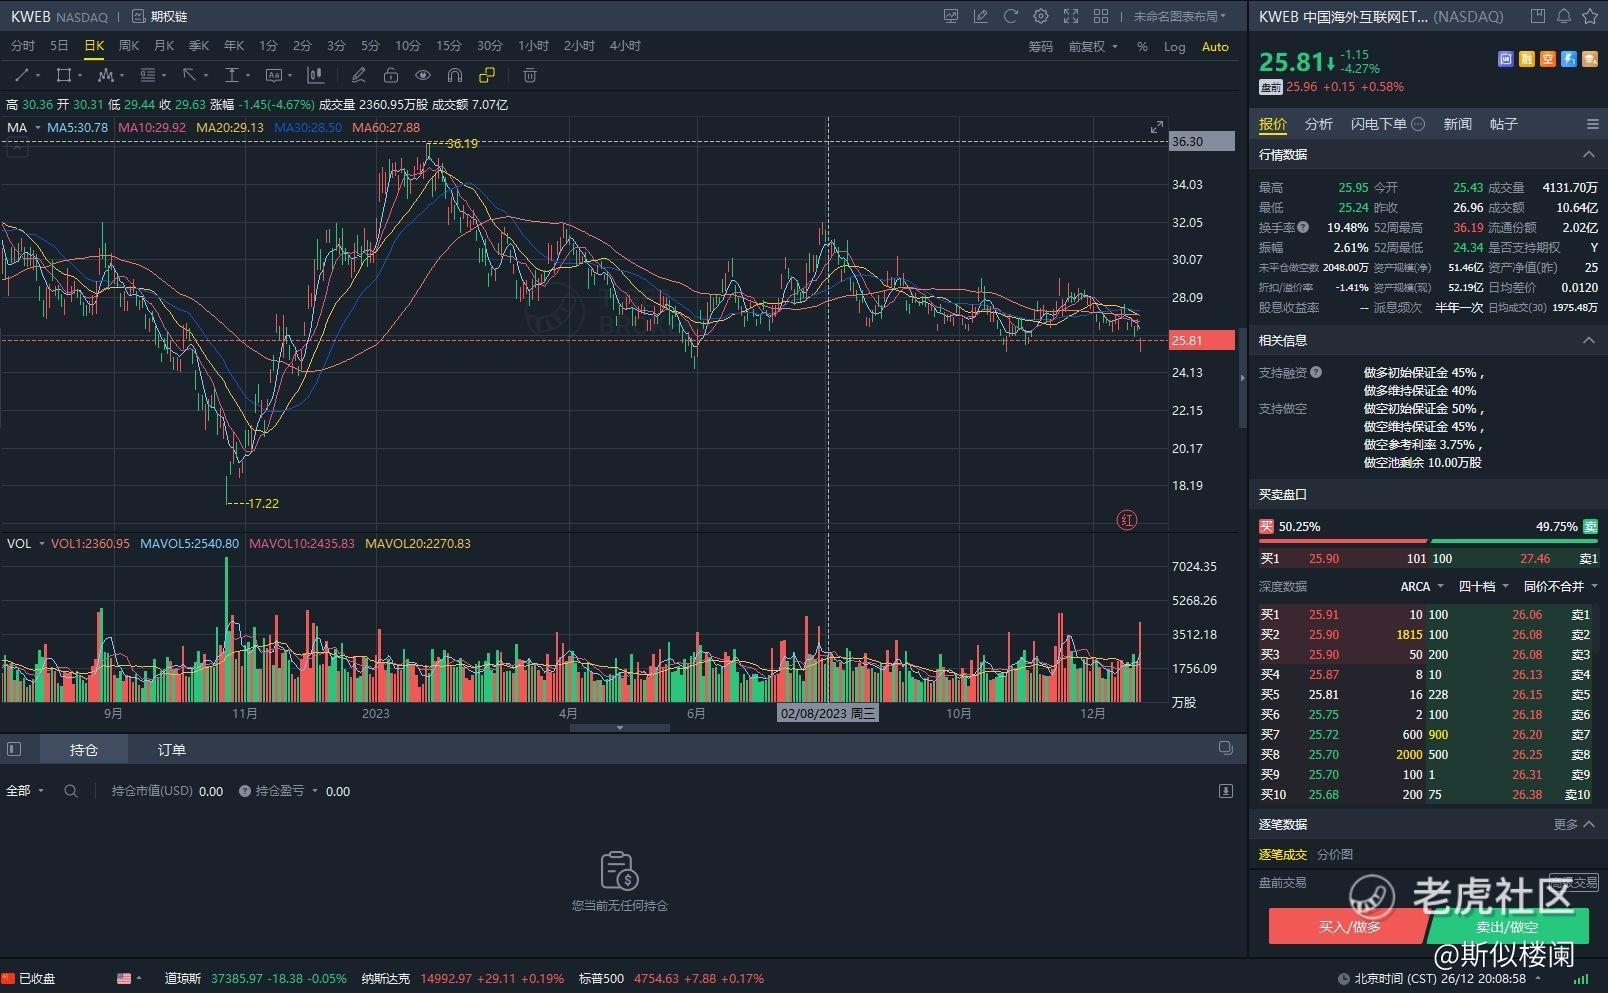Toggle the yellow linked drawing icon

point(487,75)
